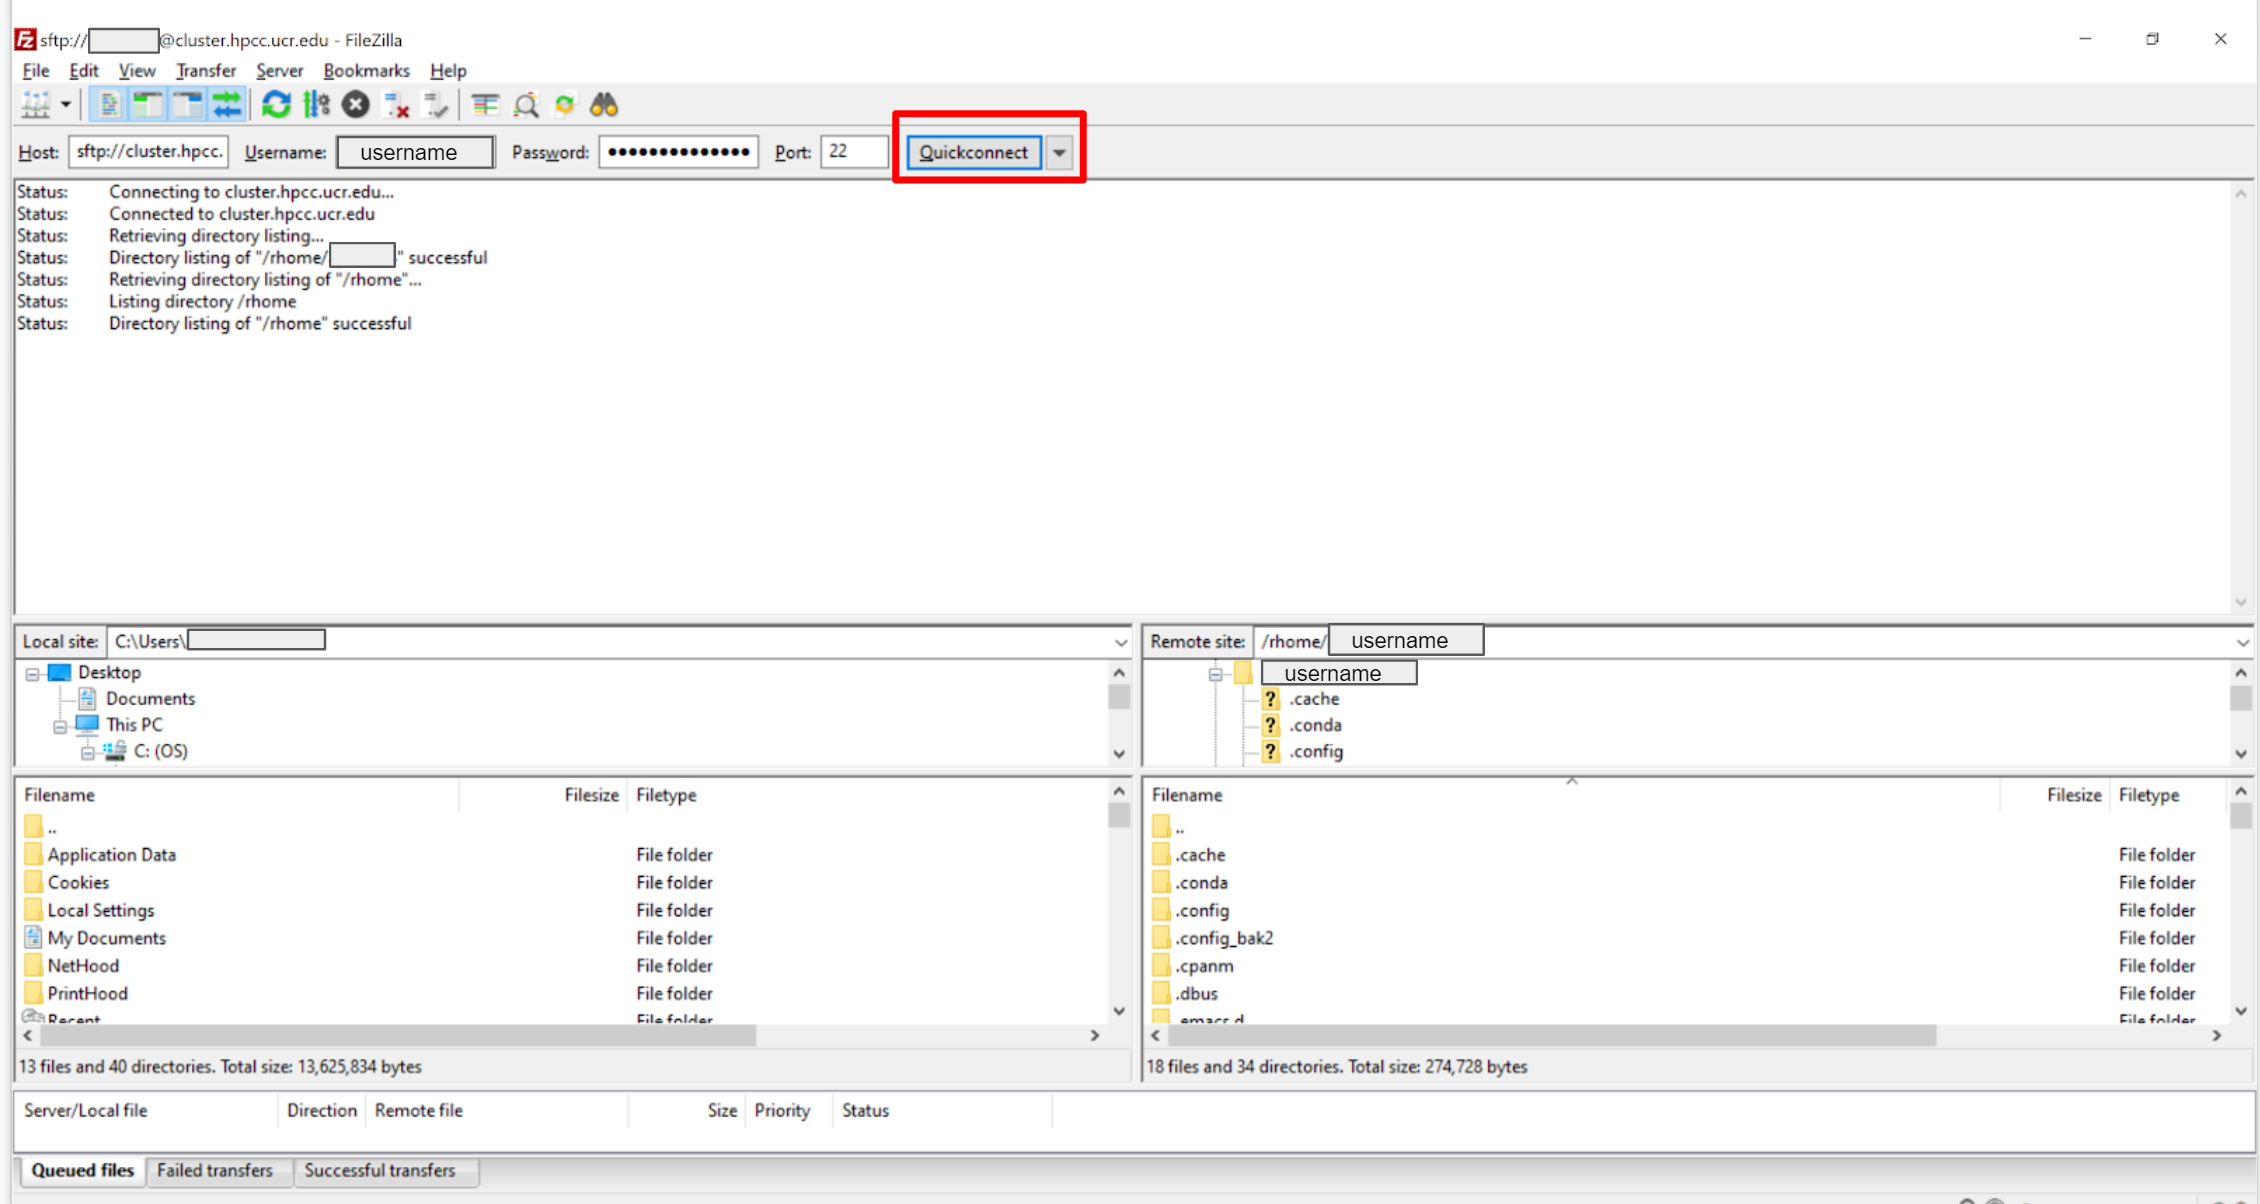
Task: Select .cpanm in remote file list
Action: point(1204,966)
